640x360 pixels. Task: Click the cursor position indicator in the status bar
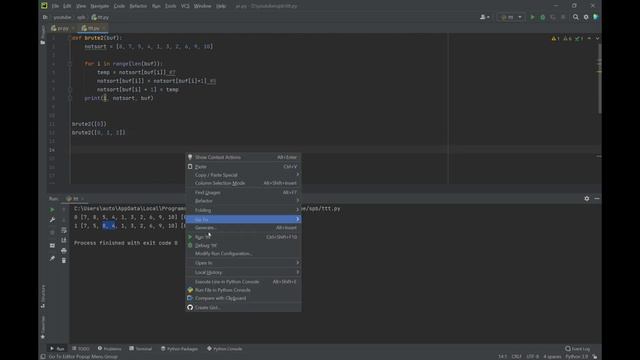502,357
